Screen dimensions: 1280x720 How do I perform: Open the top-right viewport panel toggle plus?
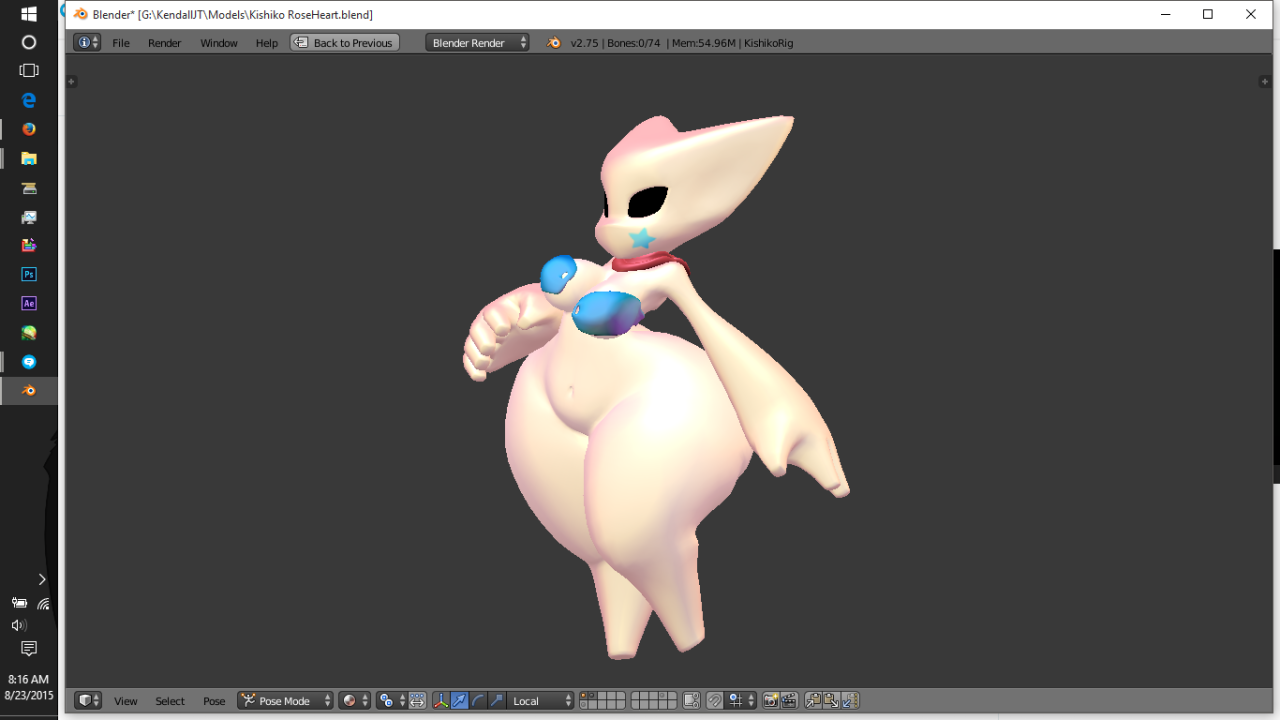pyautogui.click(x=1264, y=81)
